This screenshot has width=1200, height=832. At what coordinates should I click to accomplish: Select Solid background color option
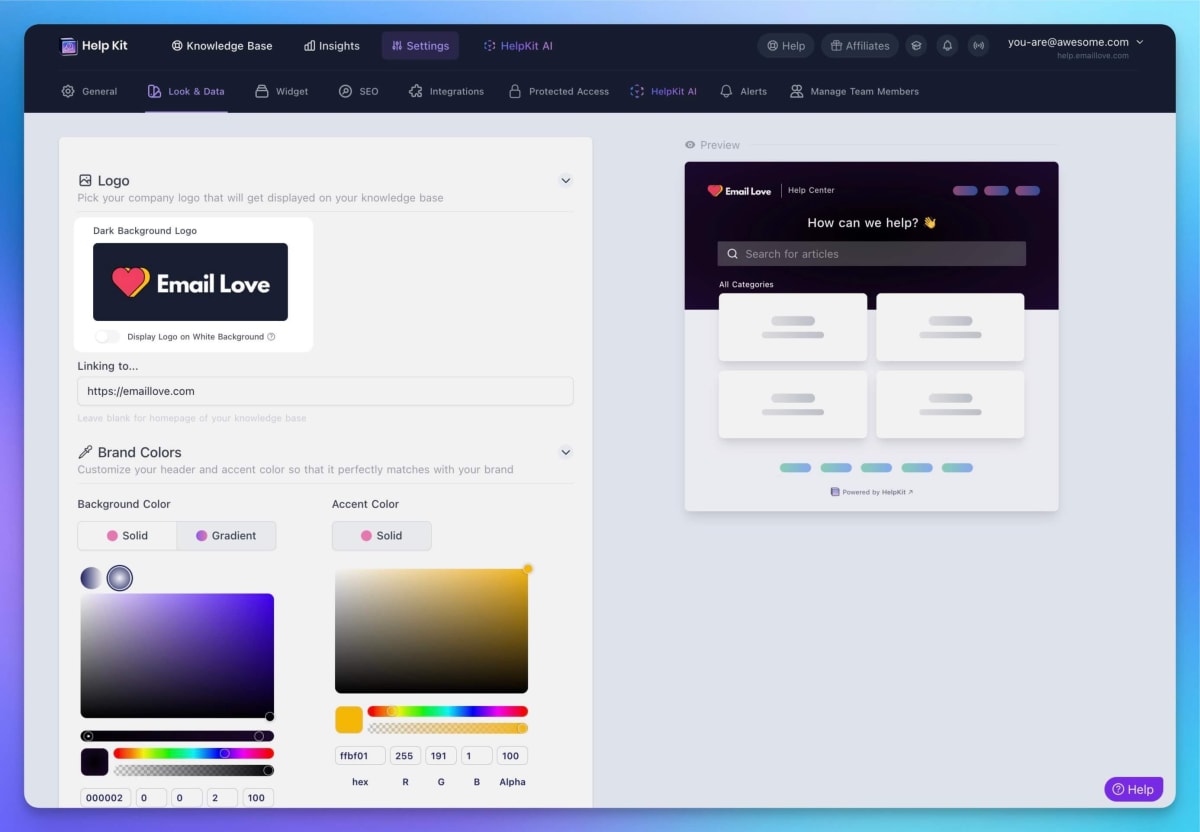(x=127, y=536)
